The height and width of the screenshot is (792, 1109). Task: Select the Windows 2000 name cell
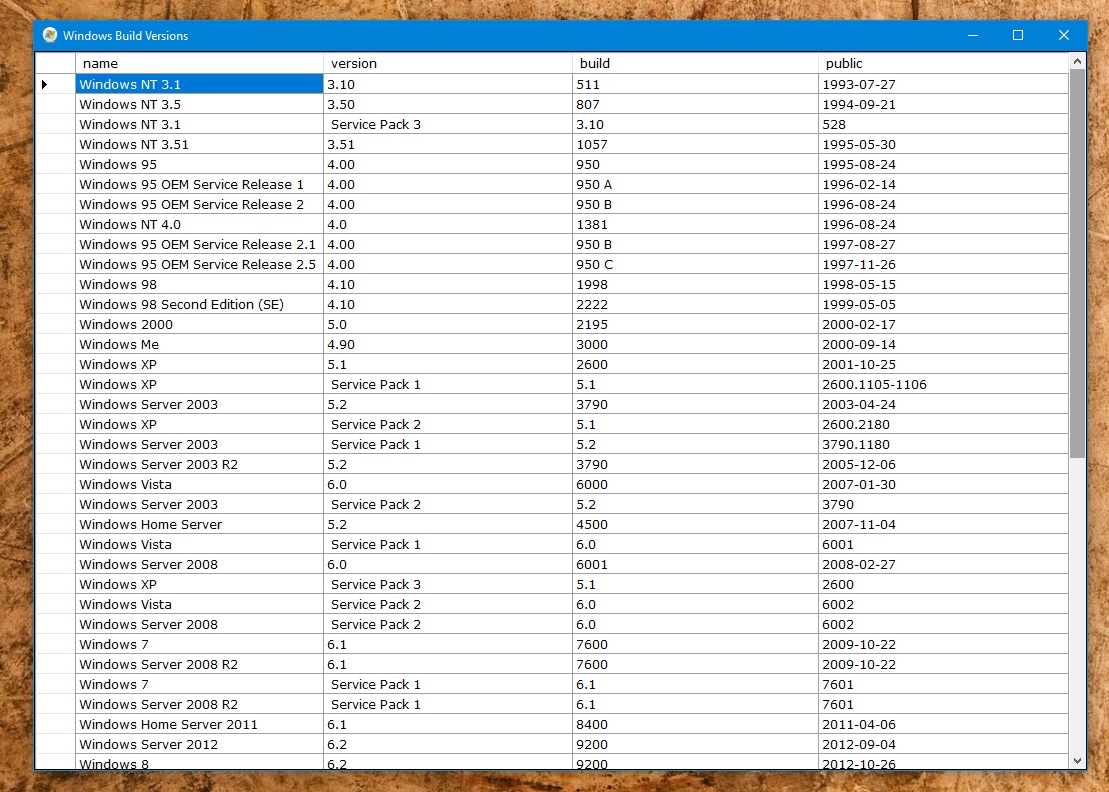199,324
